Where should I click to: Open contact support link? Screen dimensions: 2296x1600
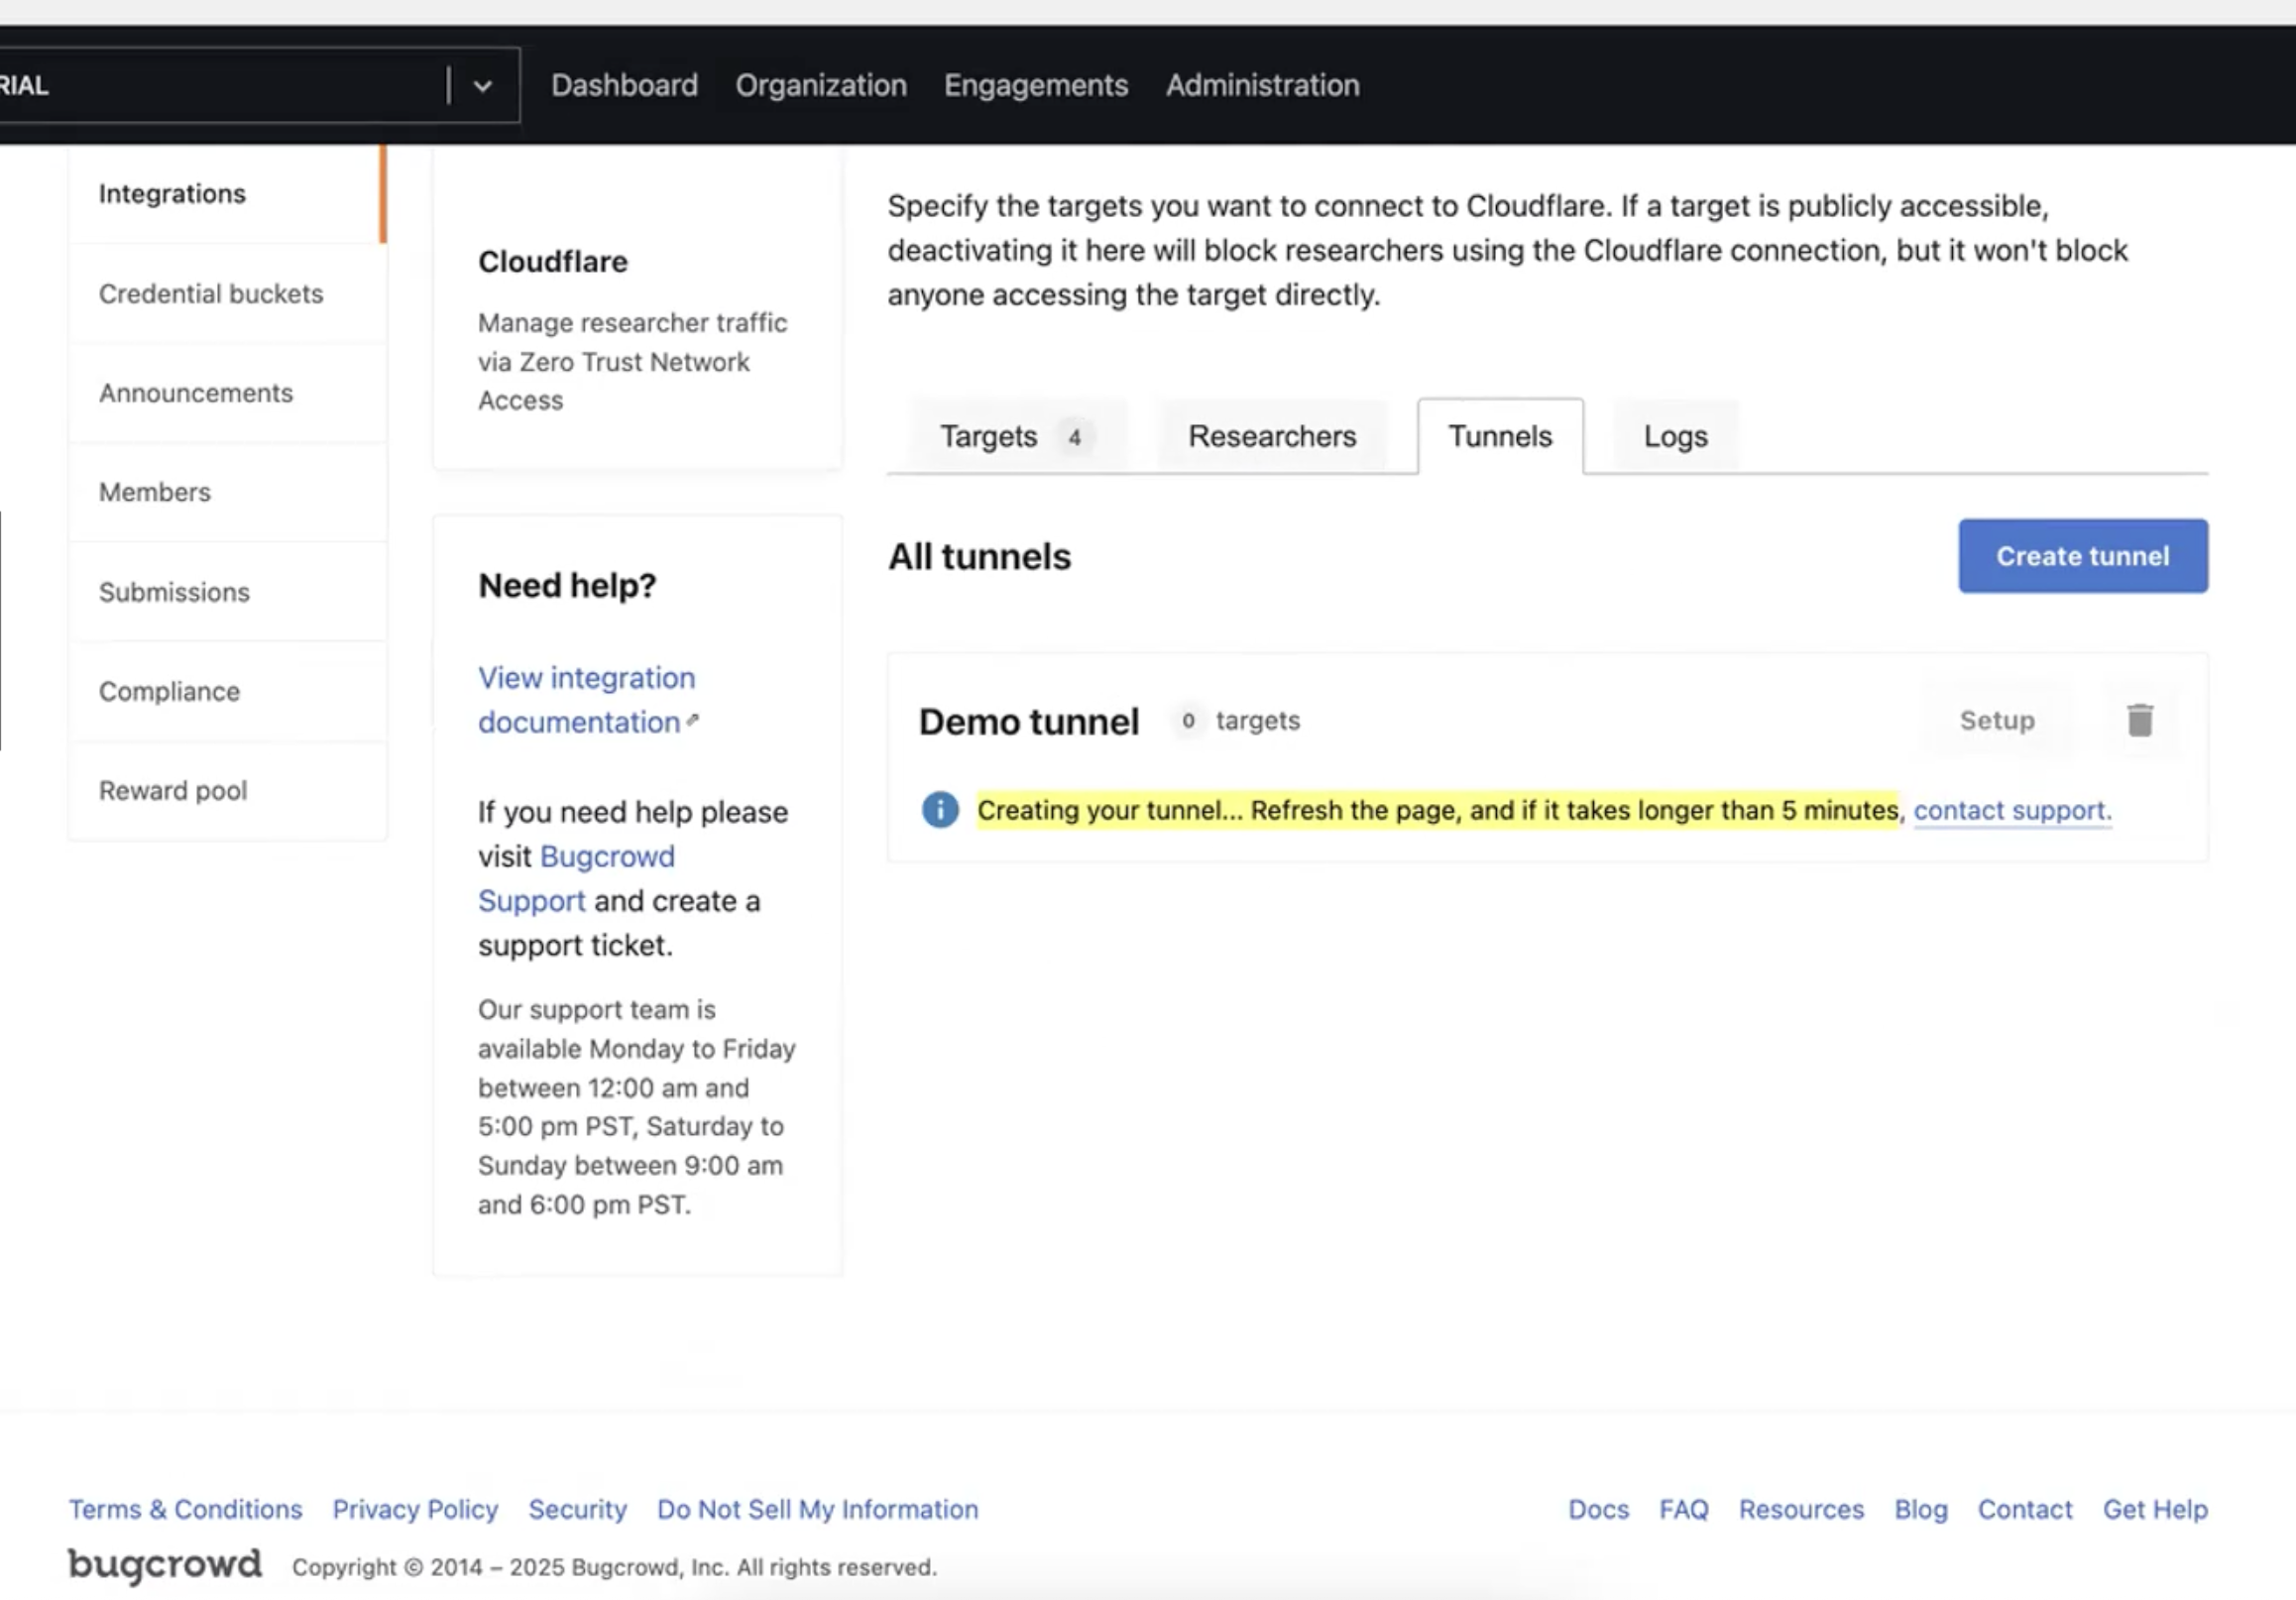point(2012,810)
